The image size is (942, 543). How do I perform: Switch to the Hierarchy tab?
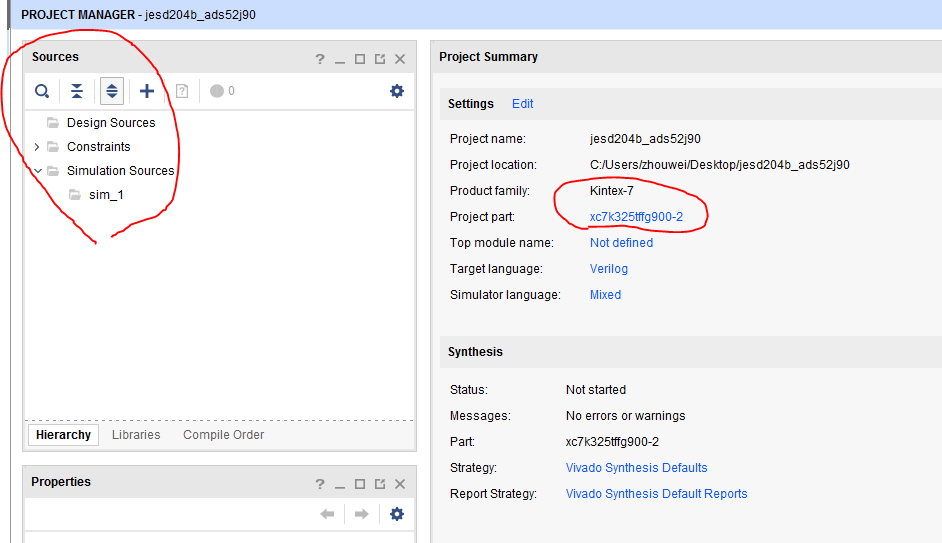[63, 435]
